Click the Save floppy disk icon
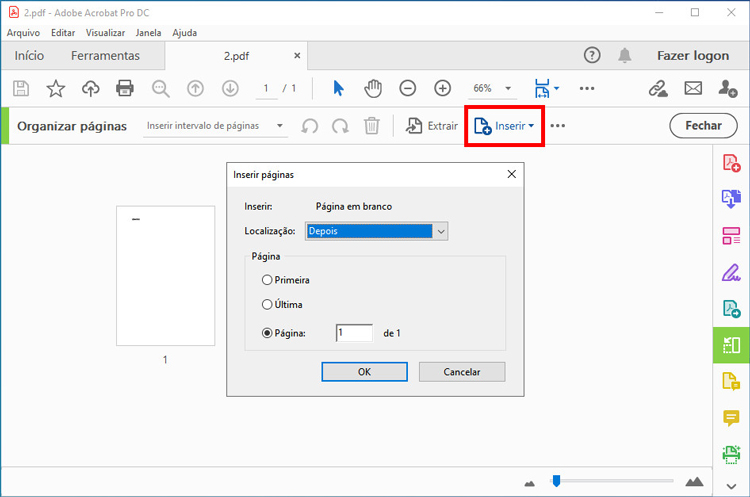The image size is (750, 497). point(21,88)
